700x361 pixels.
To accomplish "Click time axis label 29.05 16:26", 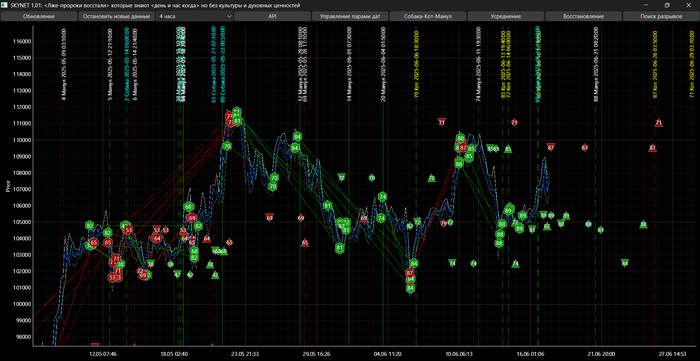I will point(316,354).
